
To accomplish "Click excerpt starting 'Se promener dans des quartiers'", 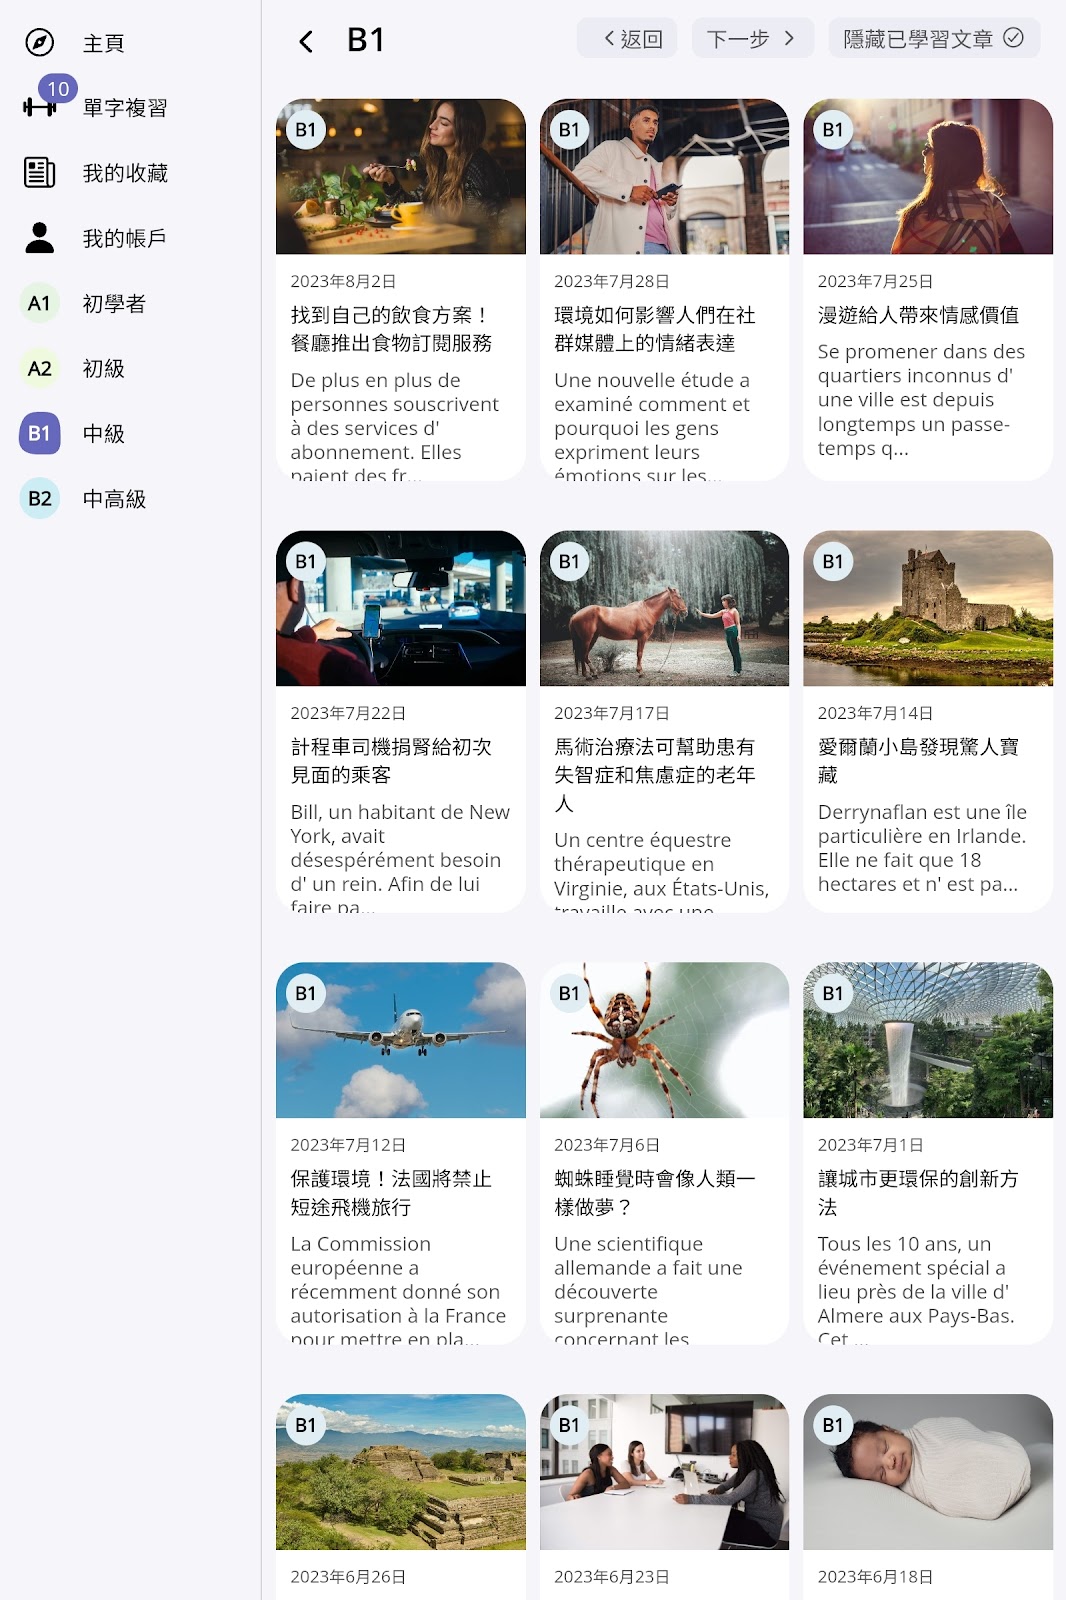I will pyautogui.click(x=921, y=400).
